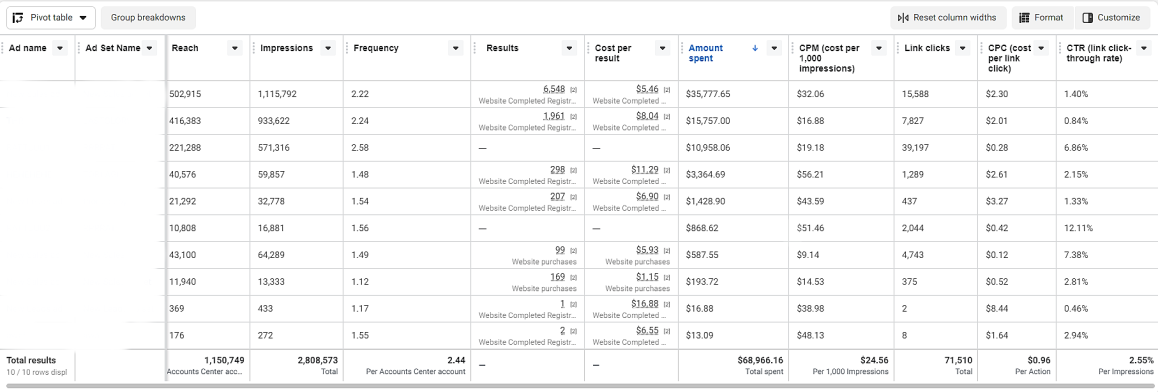Screen dimensions: 1158x392
Task: Open the Ad name column dropdown arrow
Action: click(61, 48)
